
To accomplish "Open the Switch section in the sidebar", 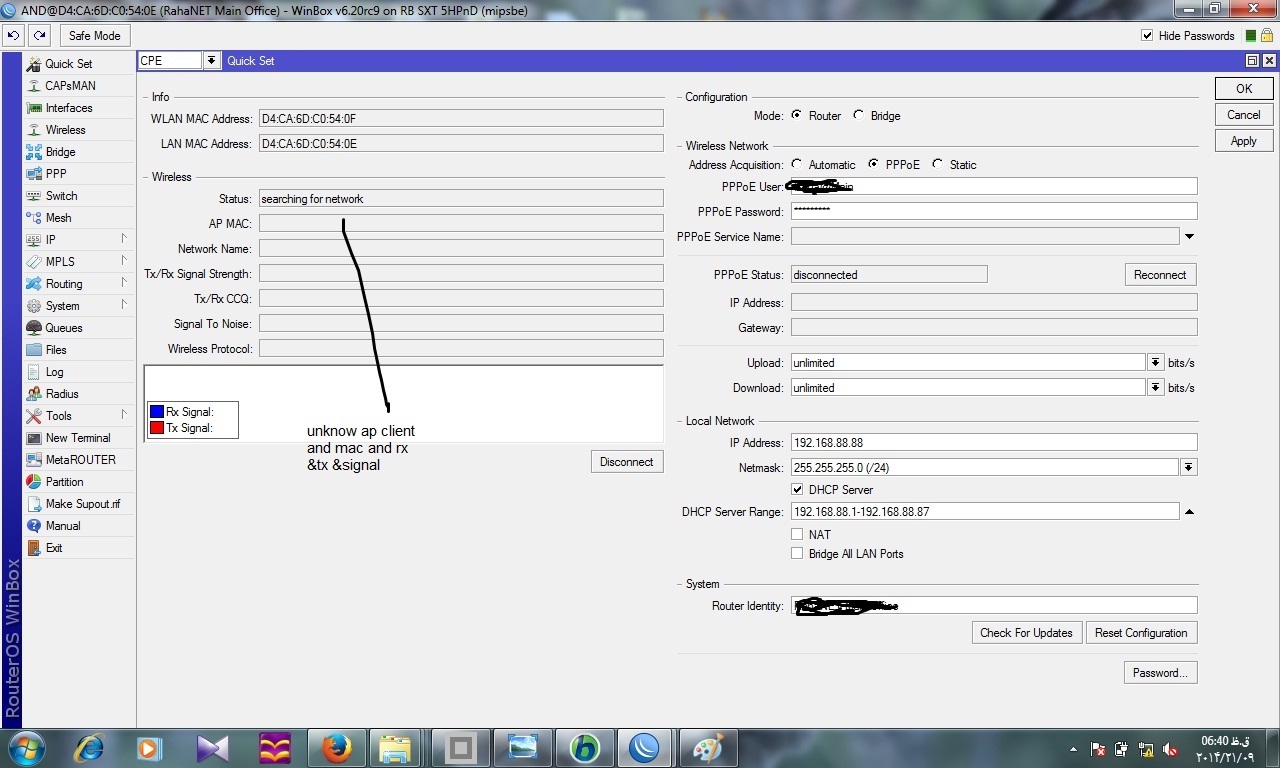I will (x=61, y=196).
